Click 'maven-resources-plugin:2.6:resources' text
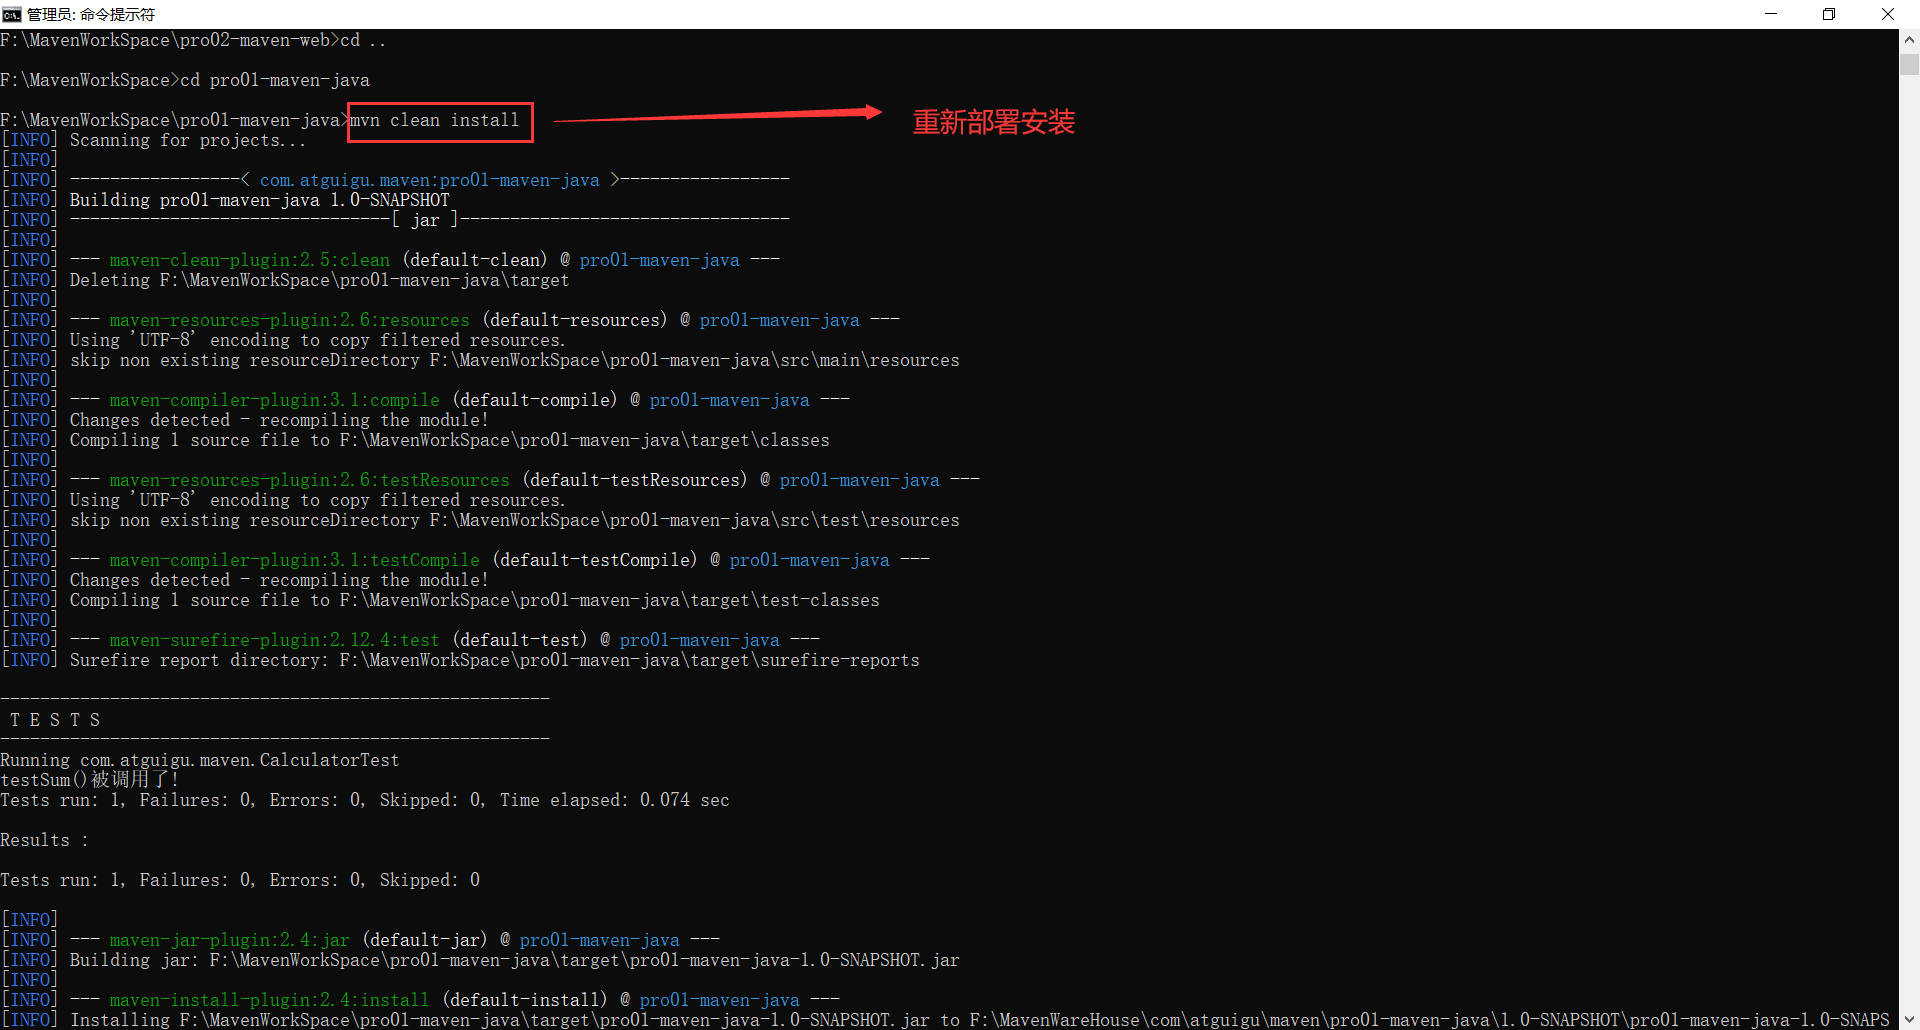 click(290, 320)
